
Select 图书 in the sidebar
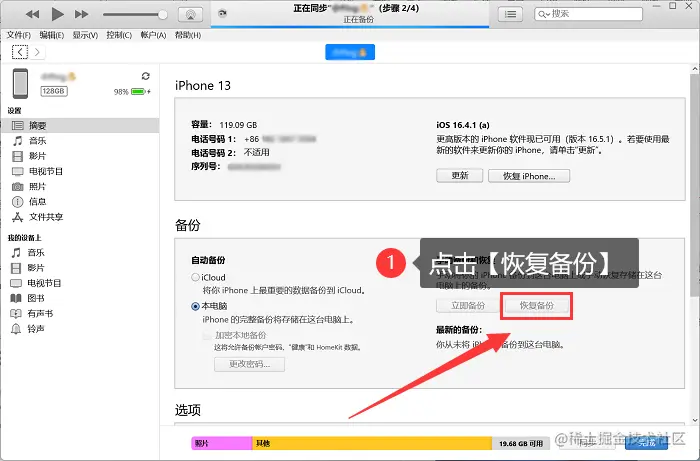click(80, 298)
